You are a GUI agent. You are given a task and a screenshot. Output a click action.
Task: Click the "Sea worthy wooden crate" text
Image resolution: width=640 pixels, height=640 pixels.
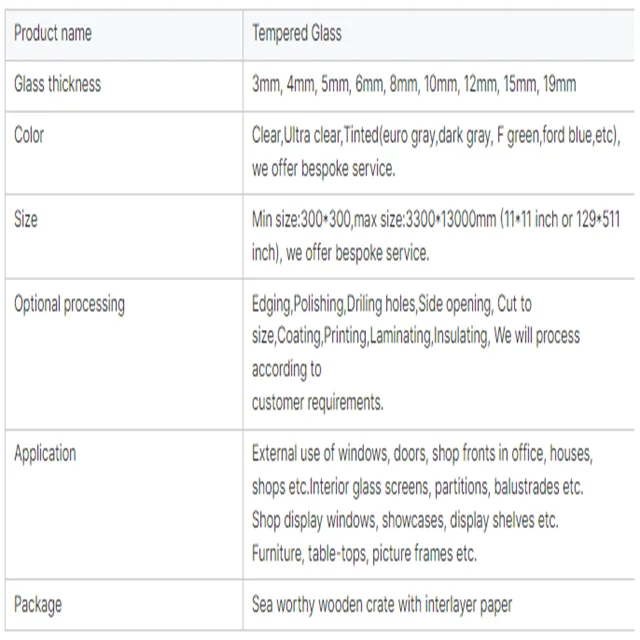[382, 604]
